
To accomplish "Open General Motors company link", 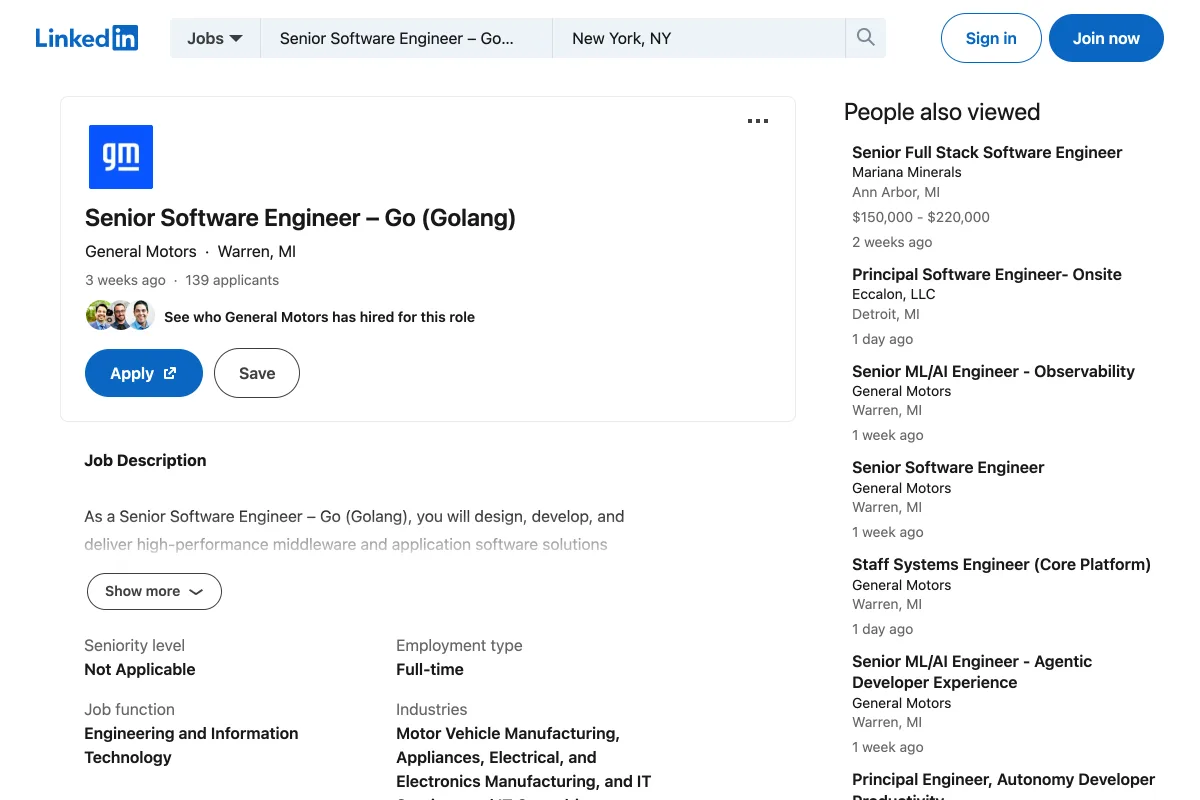I will point(141,251).
